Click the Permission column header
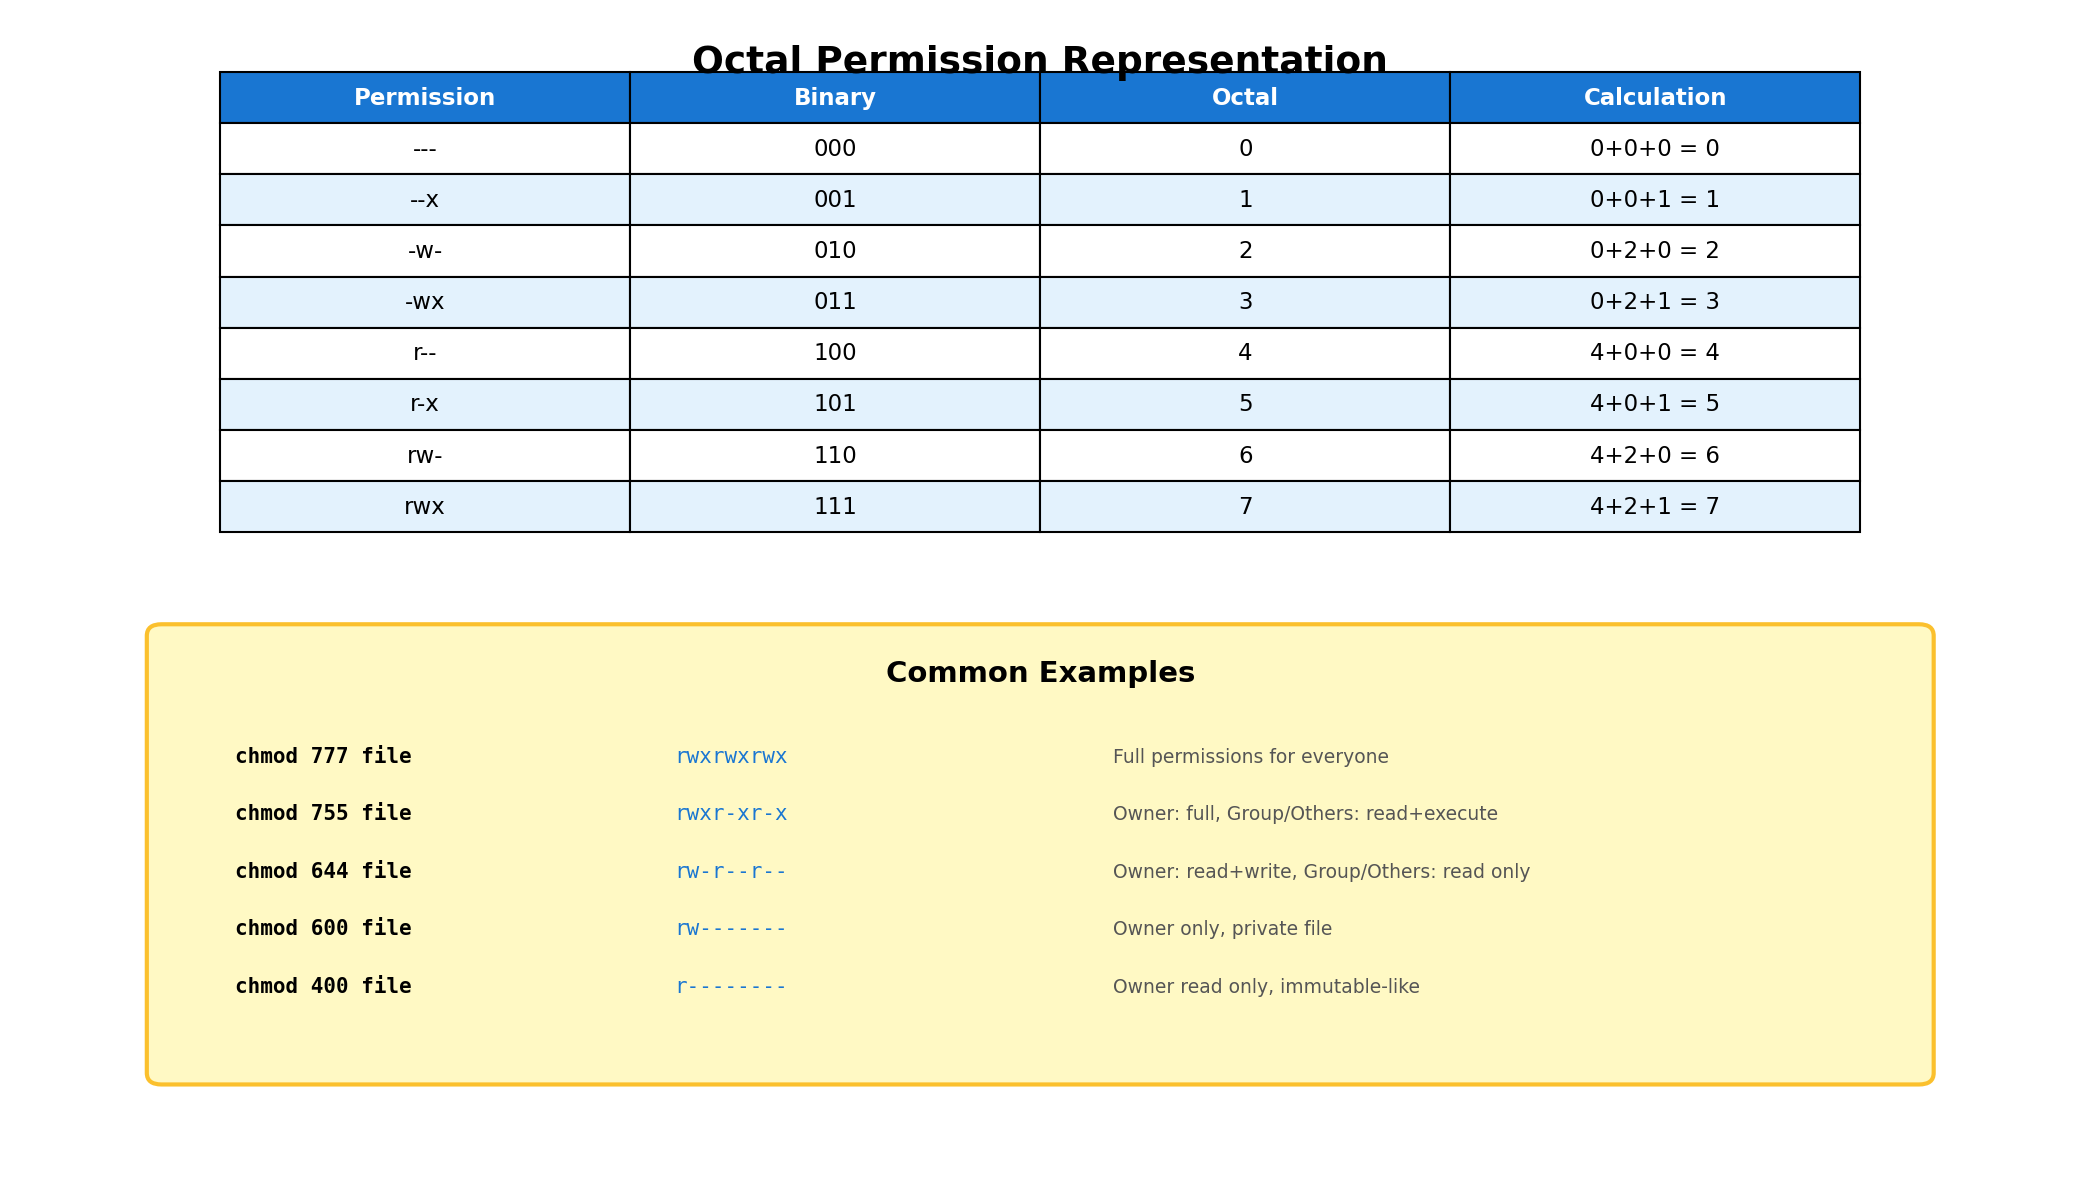Image resolution: width=2080 pixels, height=1180 pixels. (424, 98)
